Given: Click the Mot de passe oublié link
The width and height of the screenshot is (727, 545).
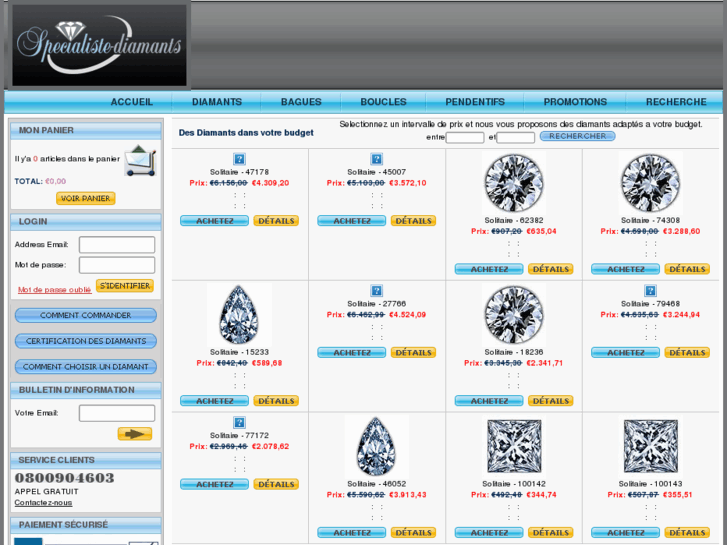Looking at the screenshot, I should tap(55, 290).
